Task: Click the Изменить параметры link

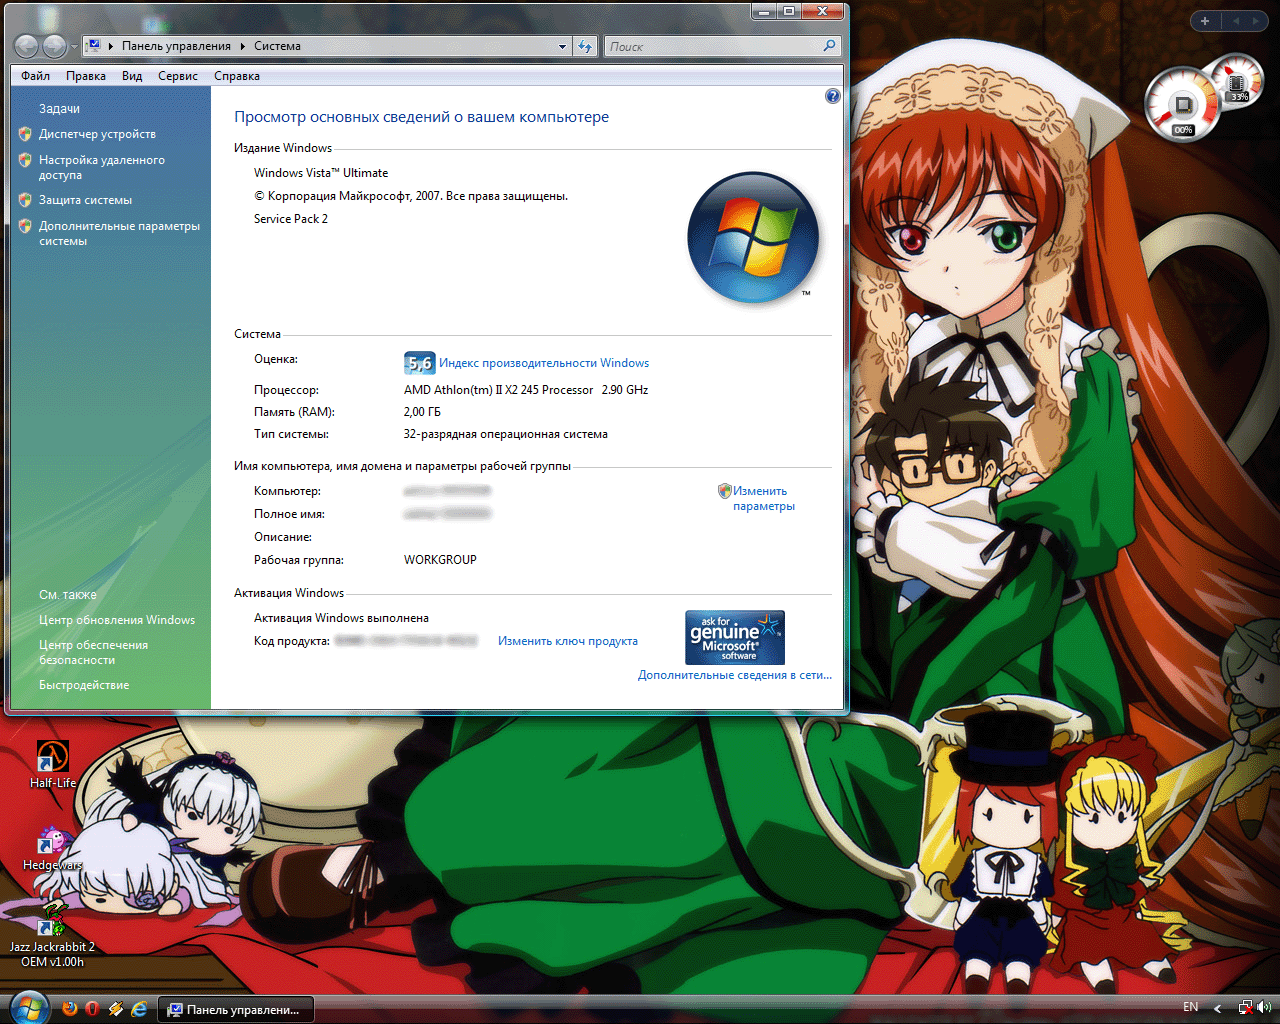Action: pyautogui.click(x=763, y=498)
